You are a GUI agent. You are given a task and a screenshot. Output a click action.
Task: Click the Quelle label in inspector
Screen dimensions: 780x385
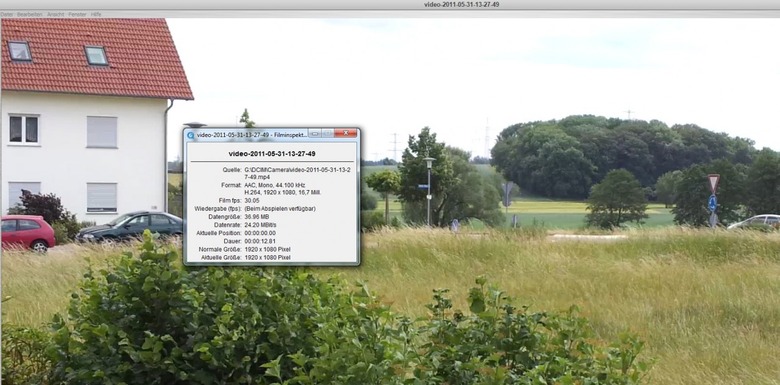[232, 170]
